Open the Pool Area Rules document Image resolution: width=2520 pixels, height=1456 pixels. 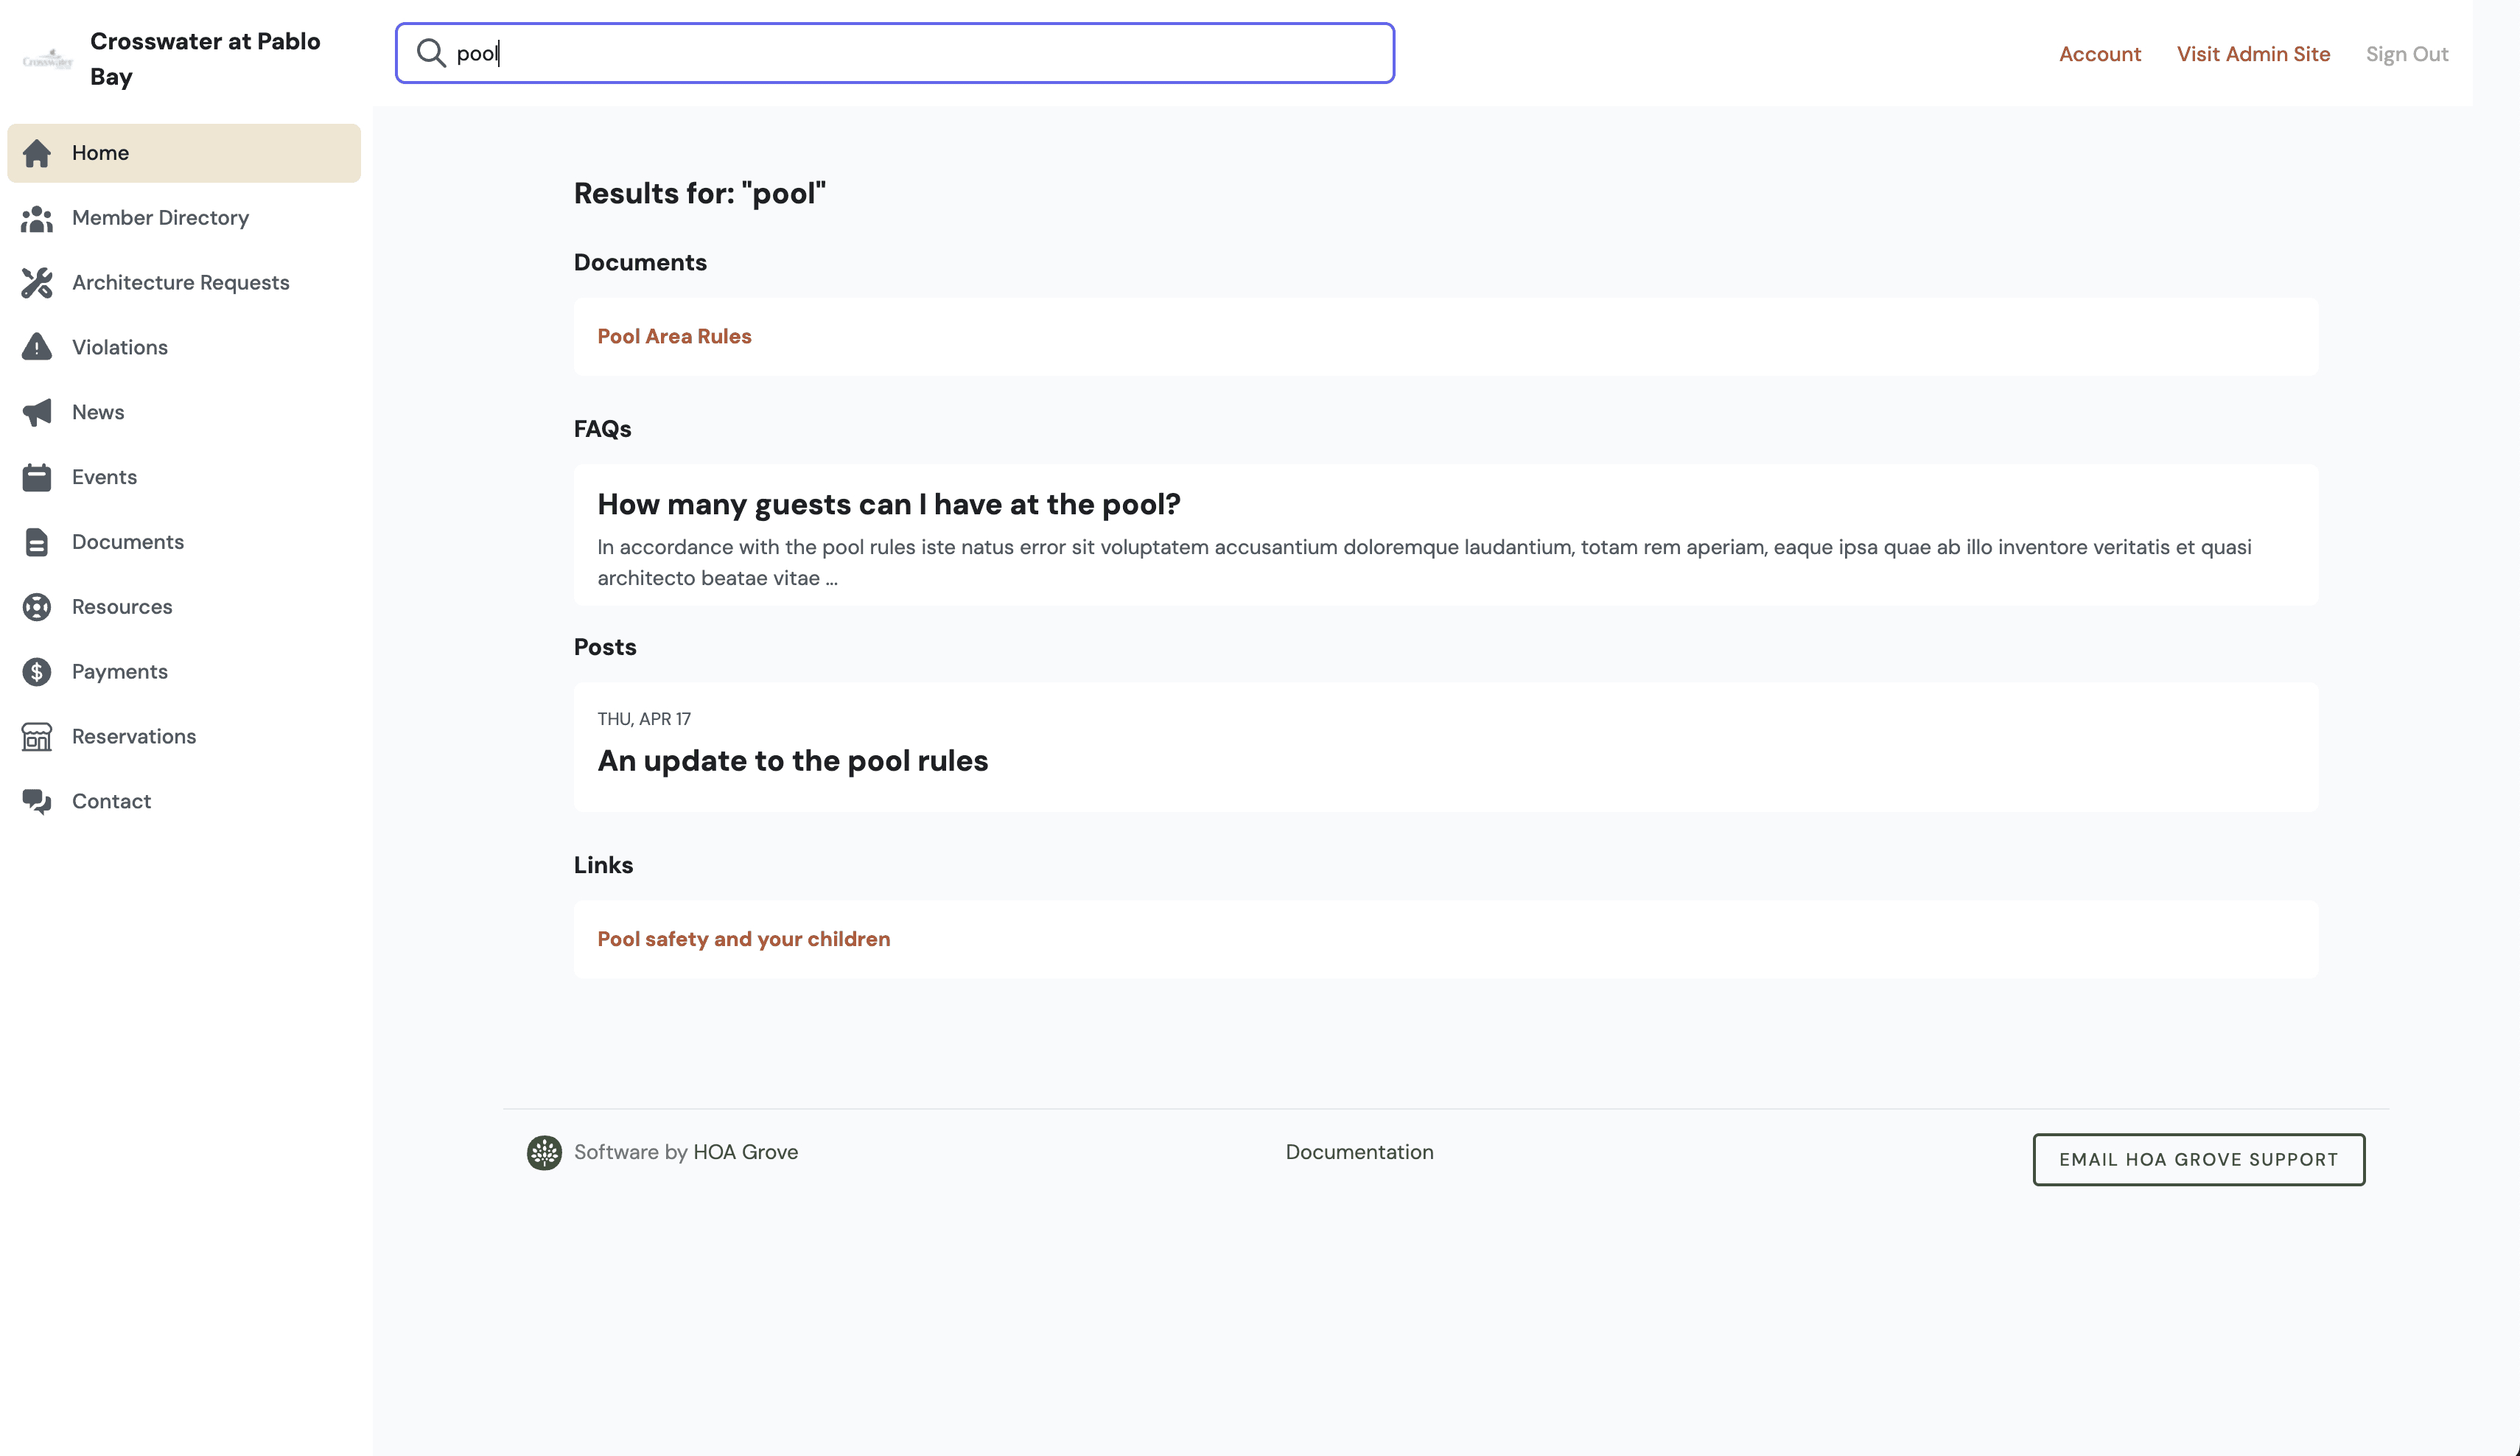click(x=674, y=336)
